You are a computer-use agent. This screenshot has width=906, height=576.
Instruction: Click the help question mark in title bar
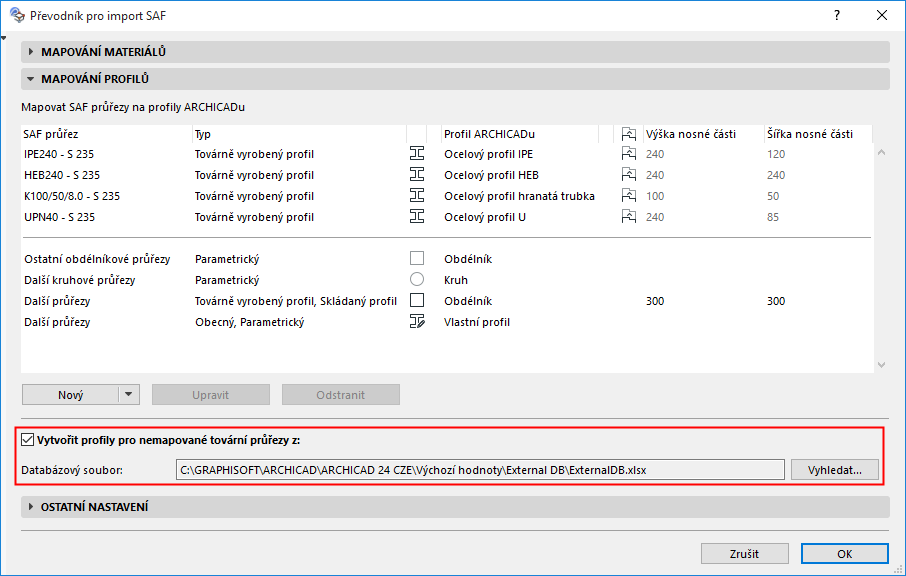click(x=837, y=16)
